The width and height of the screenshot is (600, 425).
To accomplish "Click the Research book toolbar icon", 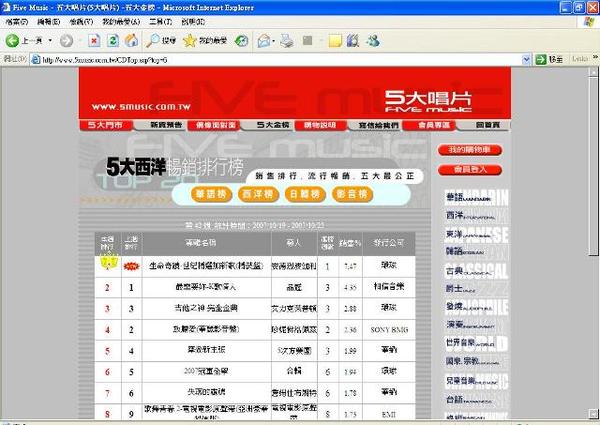I will [353, 41].
